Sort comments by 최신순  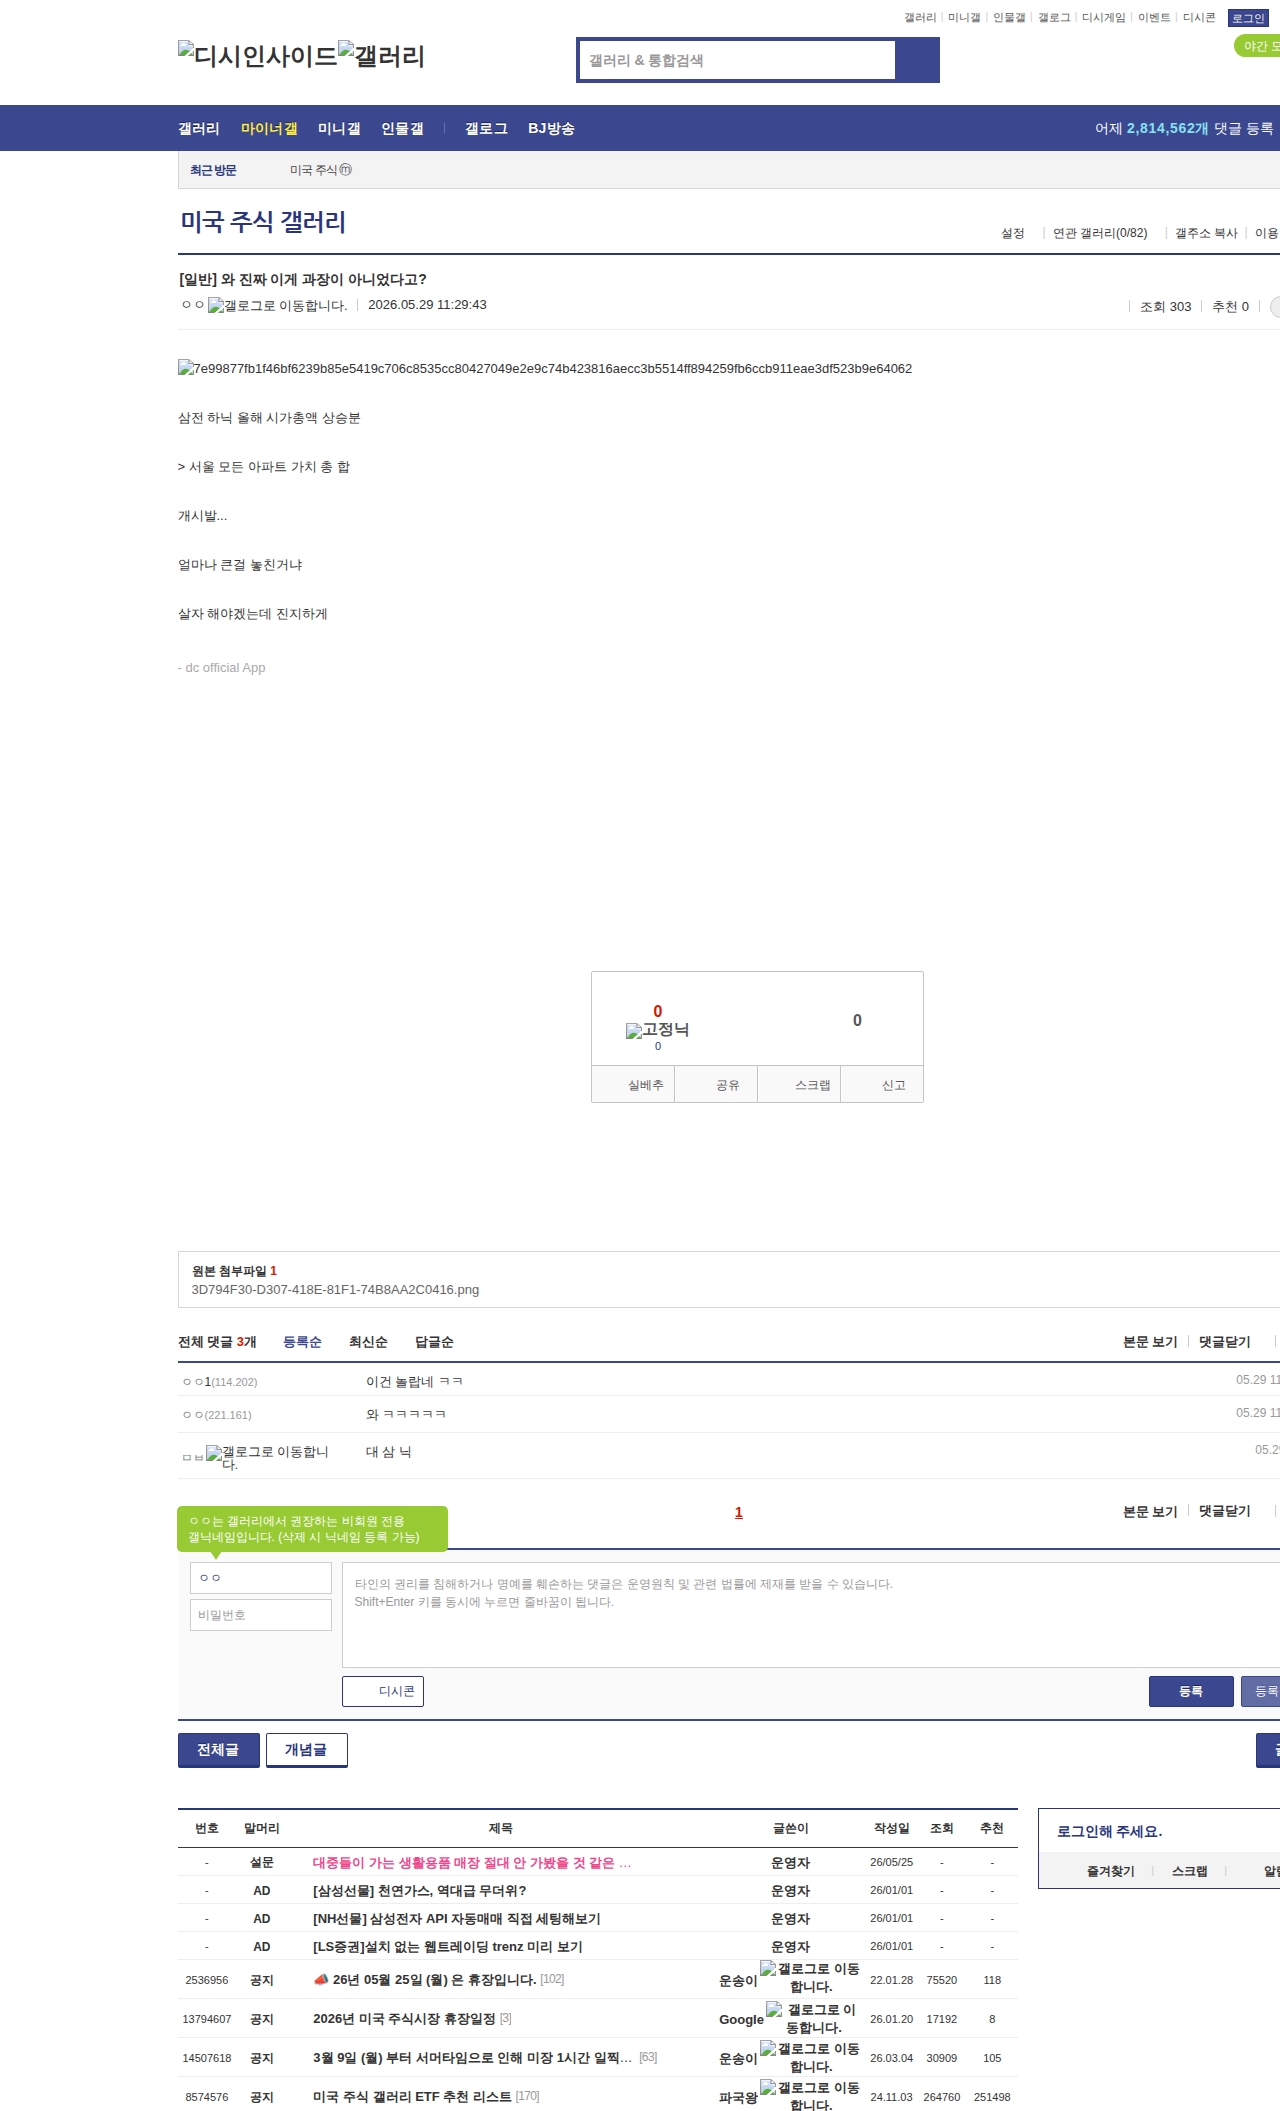(x=368, y=1342)
